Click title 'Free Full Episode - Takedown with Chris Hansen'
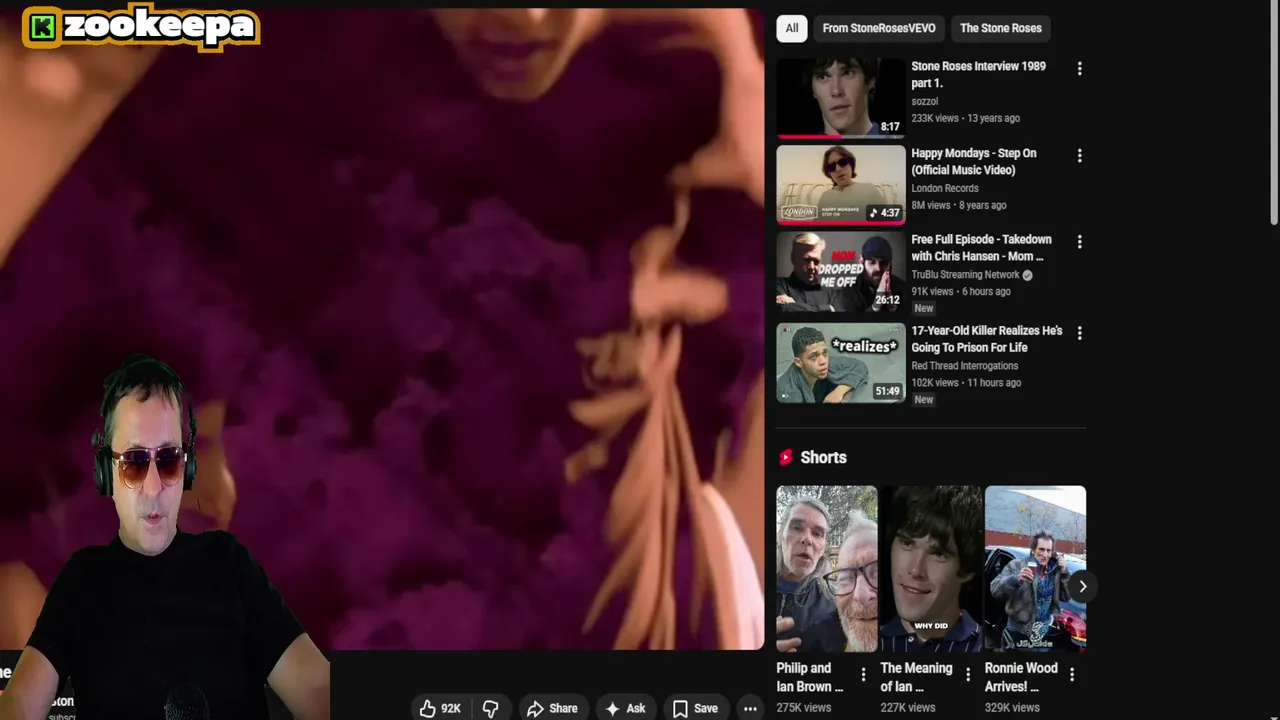This screenshot has width=1280, height=720. 981,247
